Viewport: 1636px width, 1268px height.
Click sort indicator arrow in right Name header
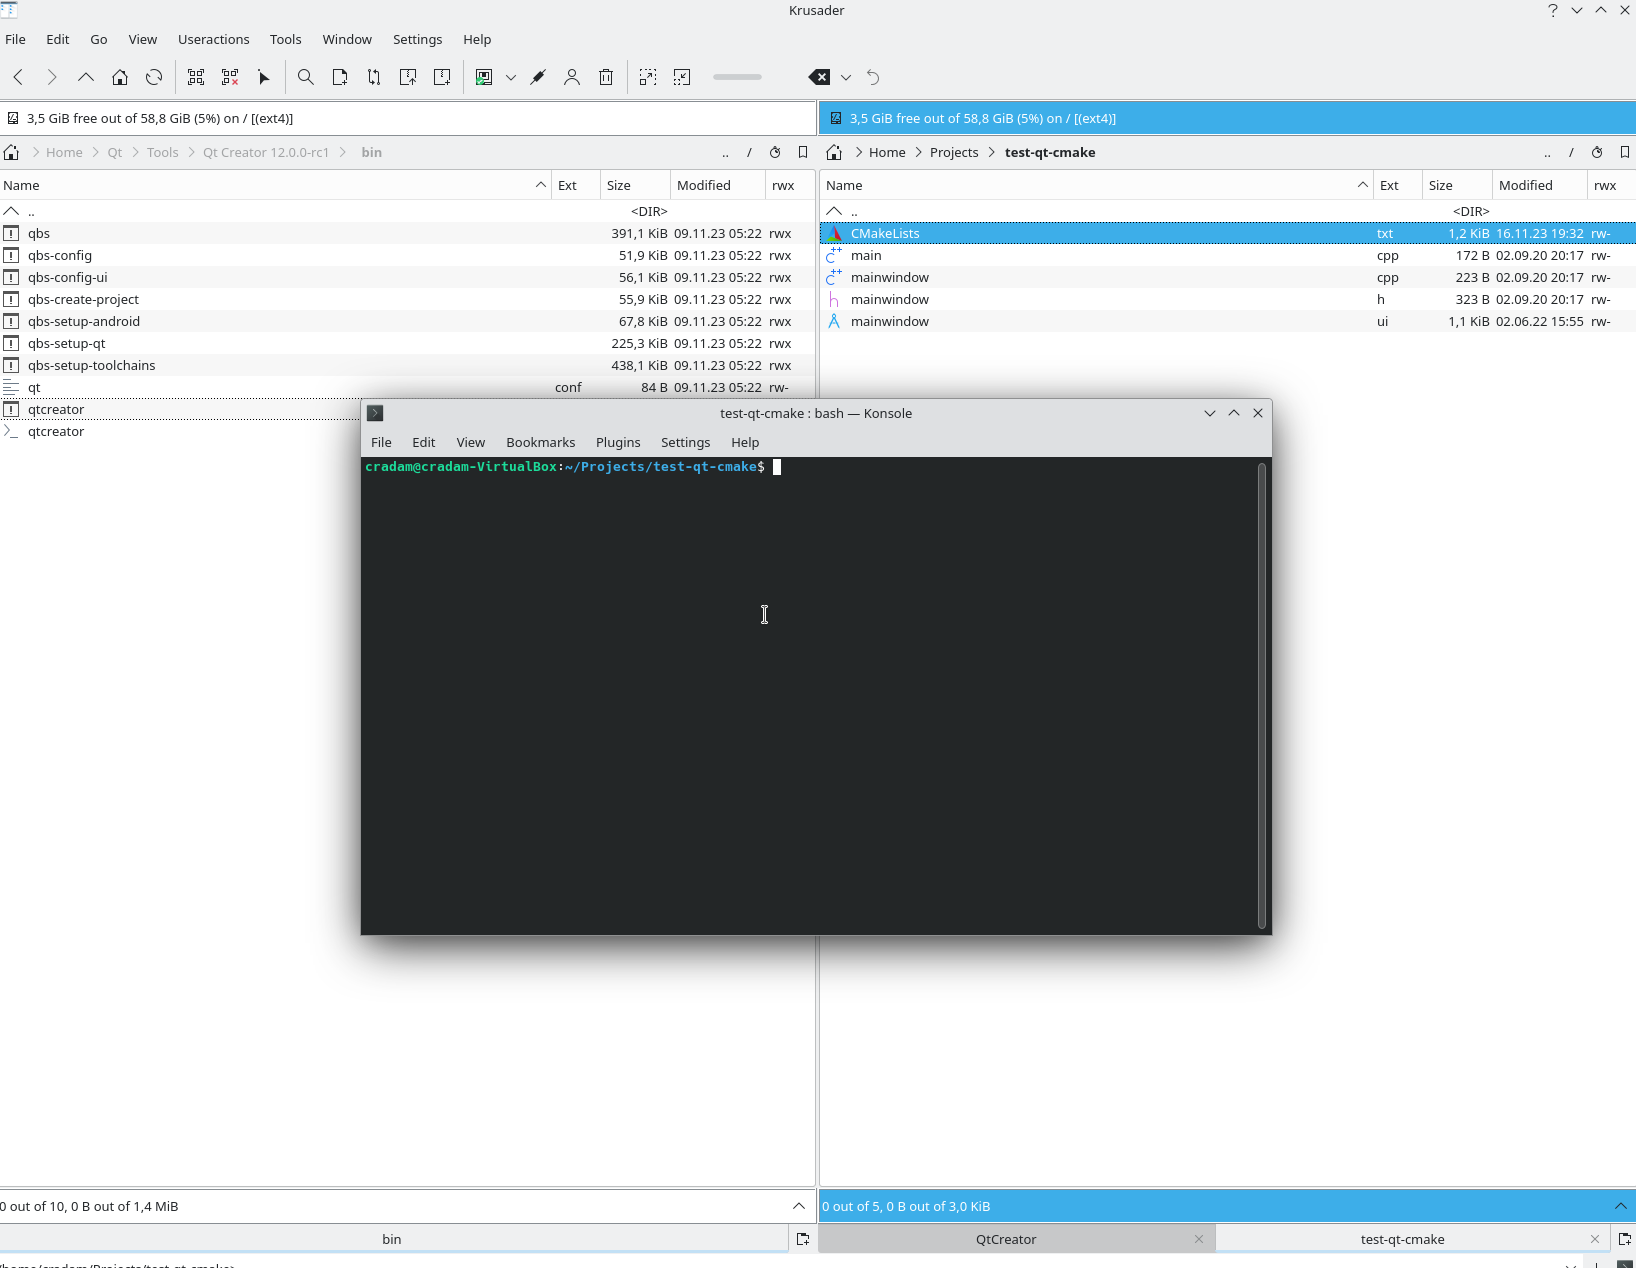[1363, 185]
